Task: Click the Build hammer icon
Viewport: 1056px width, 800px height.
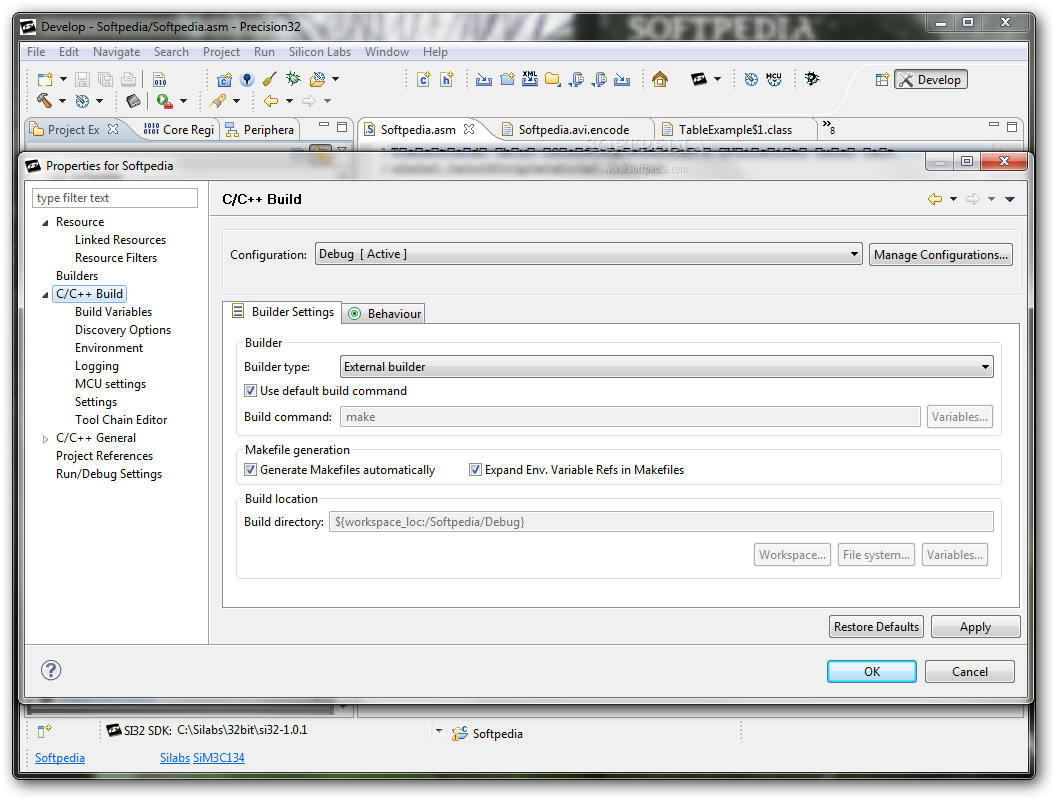Action: (x=44, y=101)
